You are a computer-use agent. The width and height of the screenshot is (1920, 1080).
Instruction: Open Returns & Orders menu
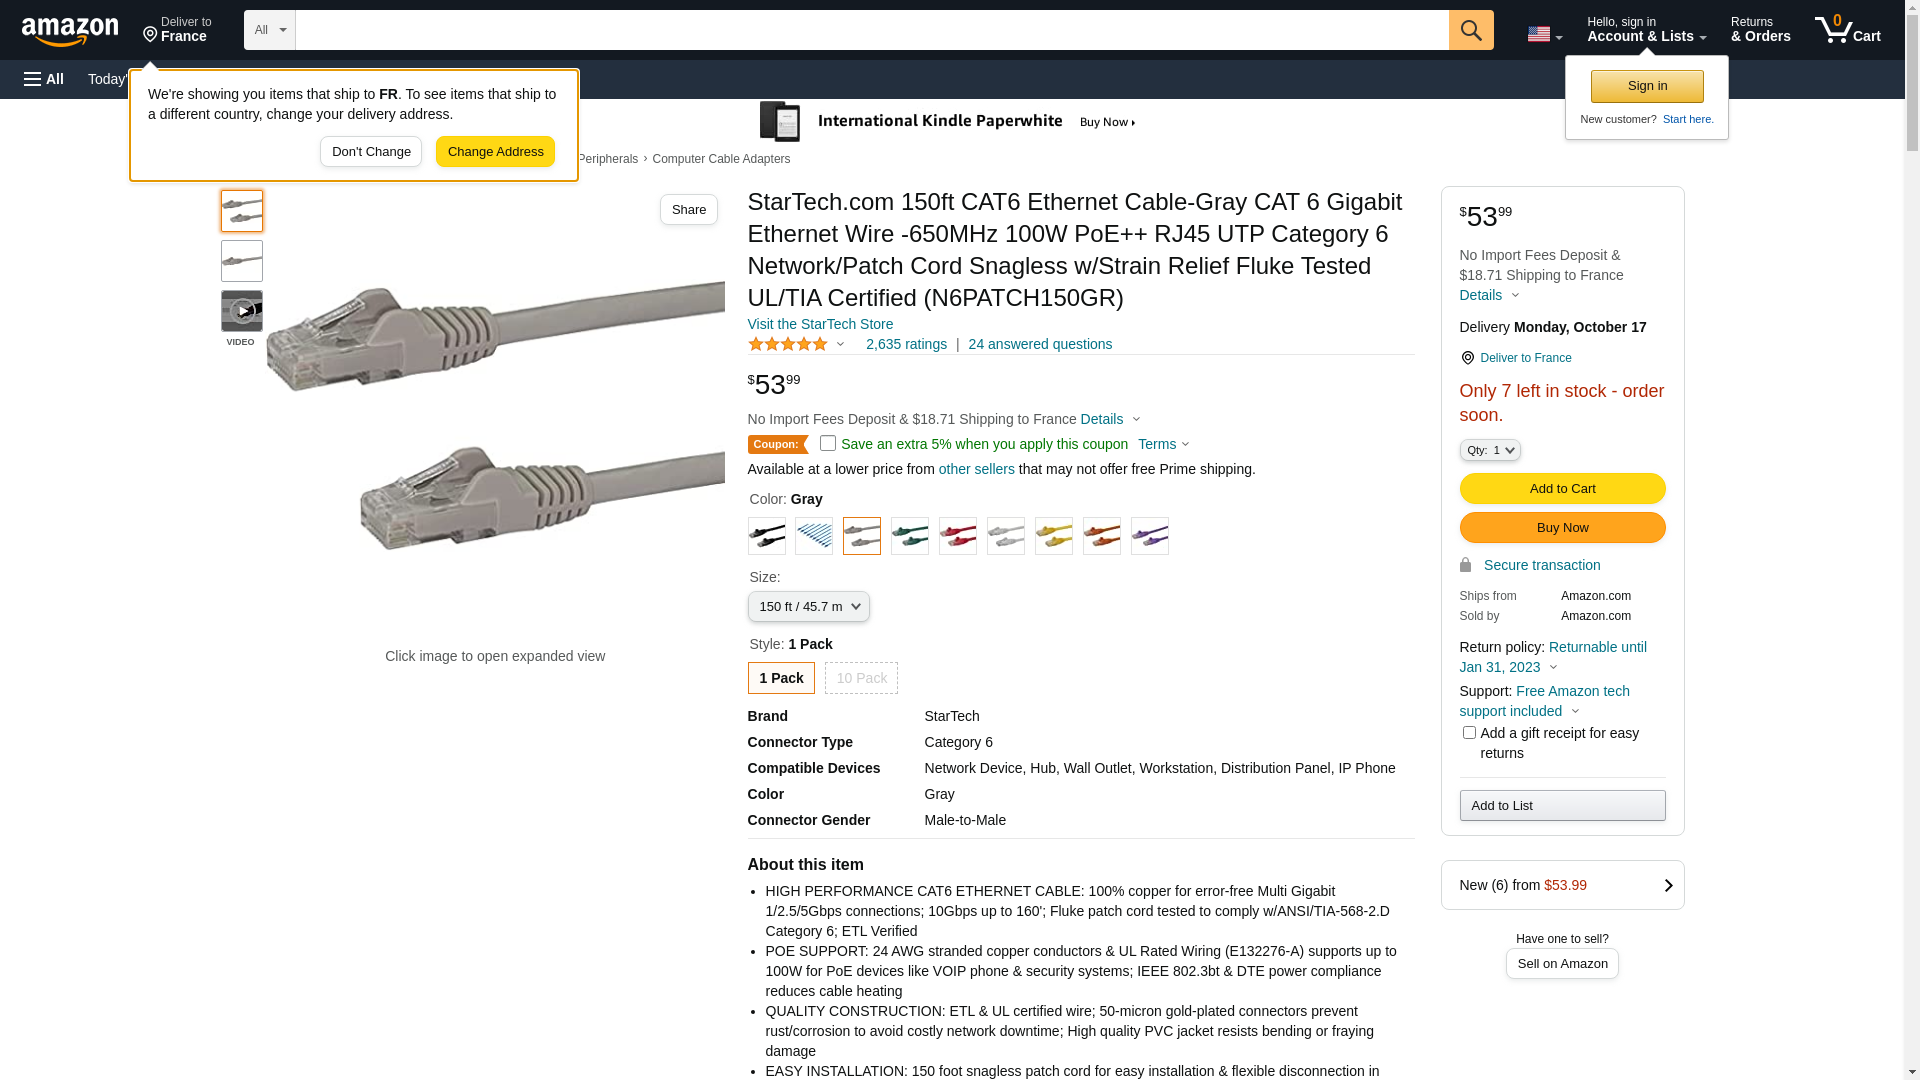1760,30
